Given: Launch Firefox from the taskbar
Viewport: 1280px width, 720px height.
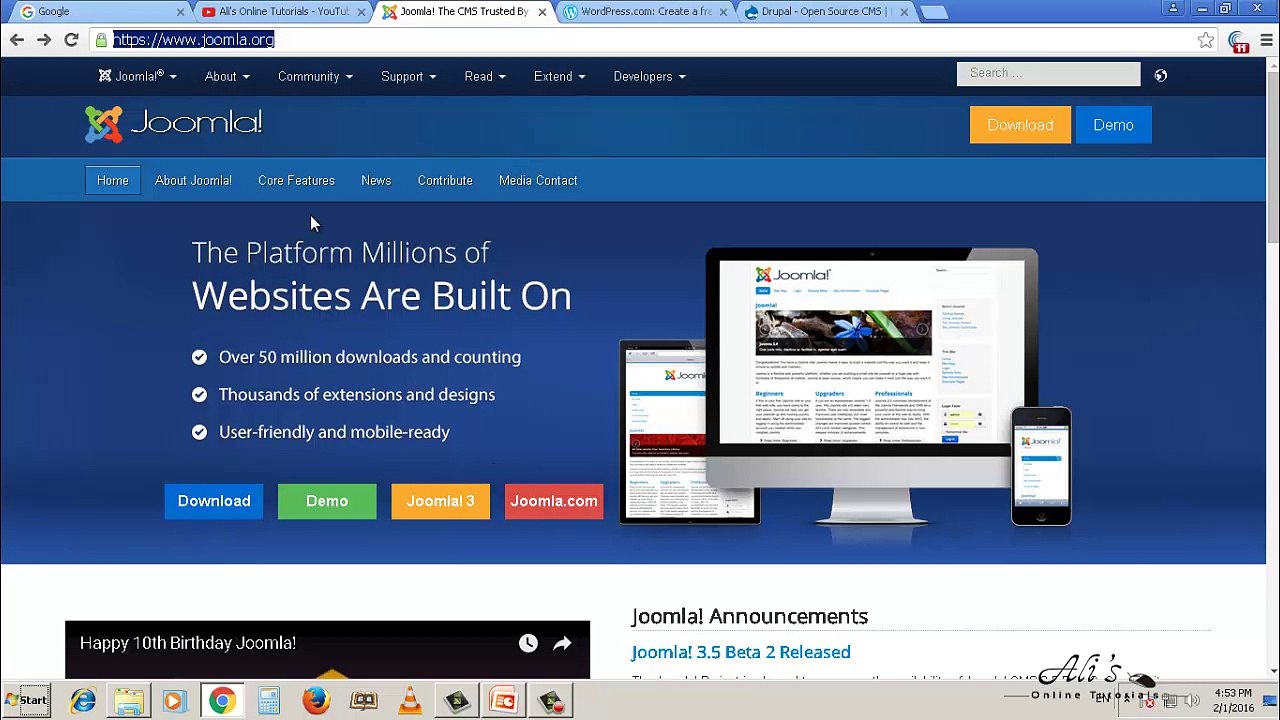Looking at the screenshot, I should tap(316, 700).
